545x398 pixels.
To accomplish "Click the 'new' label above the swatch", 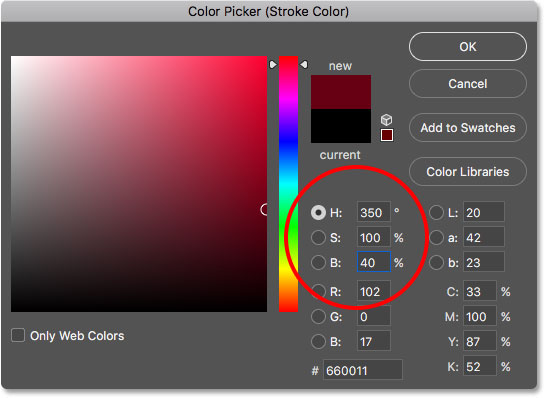I will click(340, 66).
